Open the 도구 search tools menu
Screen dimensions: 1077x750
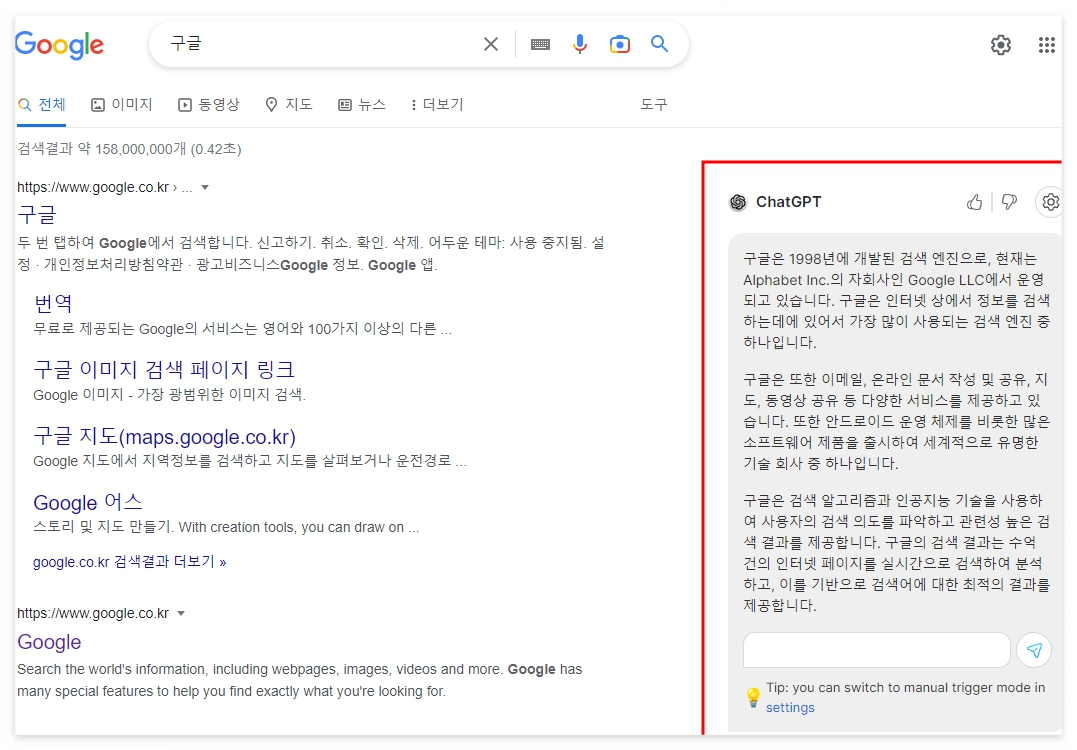(x=654, y=104)
